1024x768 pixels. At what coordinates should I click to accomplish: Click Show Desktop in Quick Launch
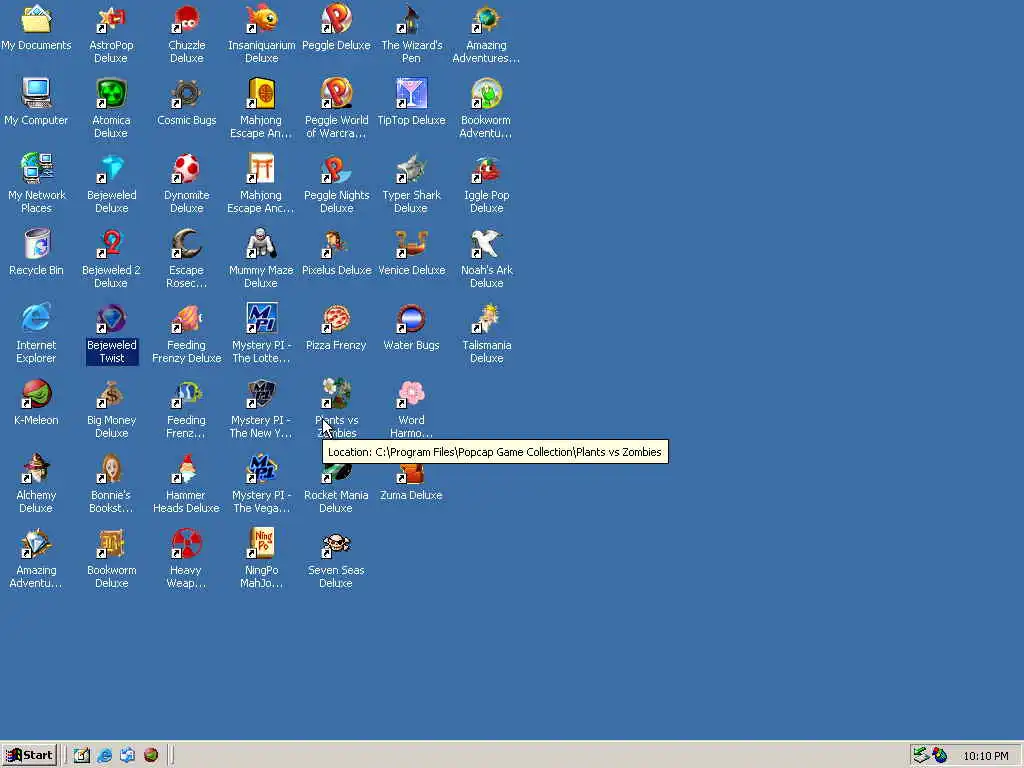[81, 755]
